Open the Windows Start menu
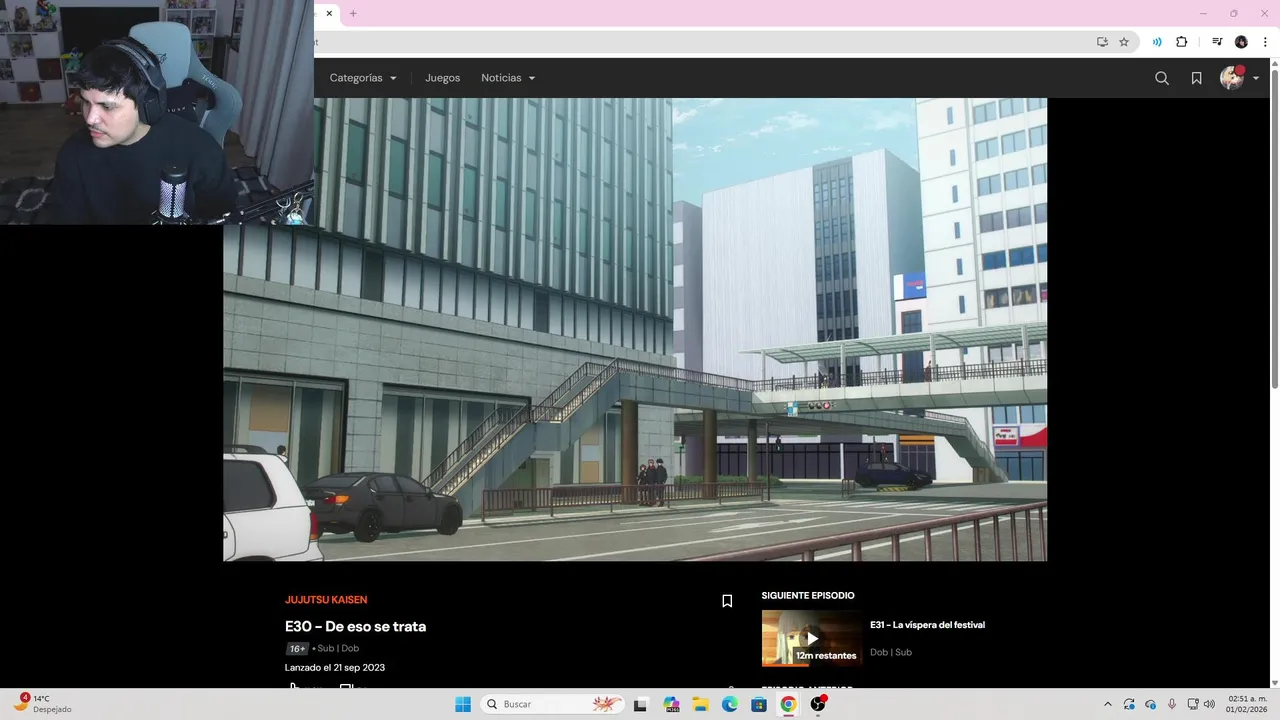1280x720 pixels. point(462,704)
